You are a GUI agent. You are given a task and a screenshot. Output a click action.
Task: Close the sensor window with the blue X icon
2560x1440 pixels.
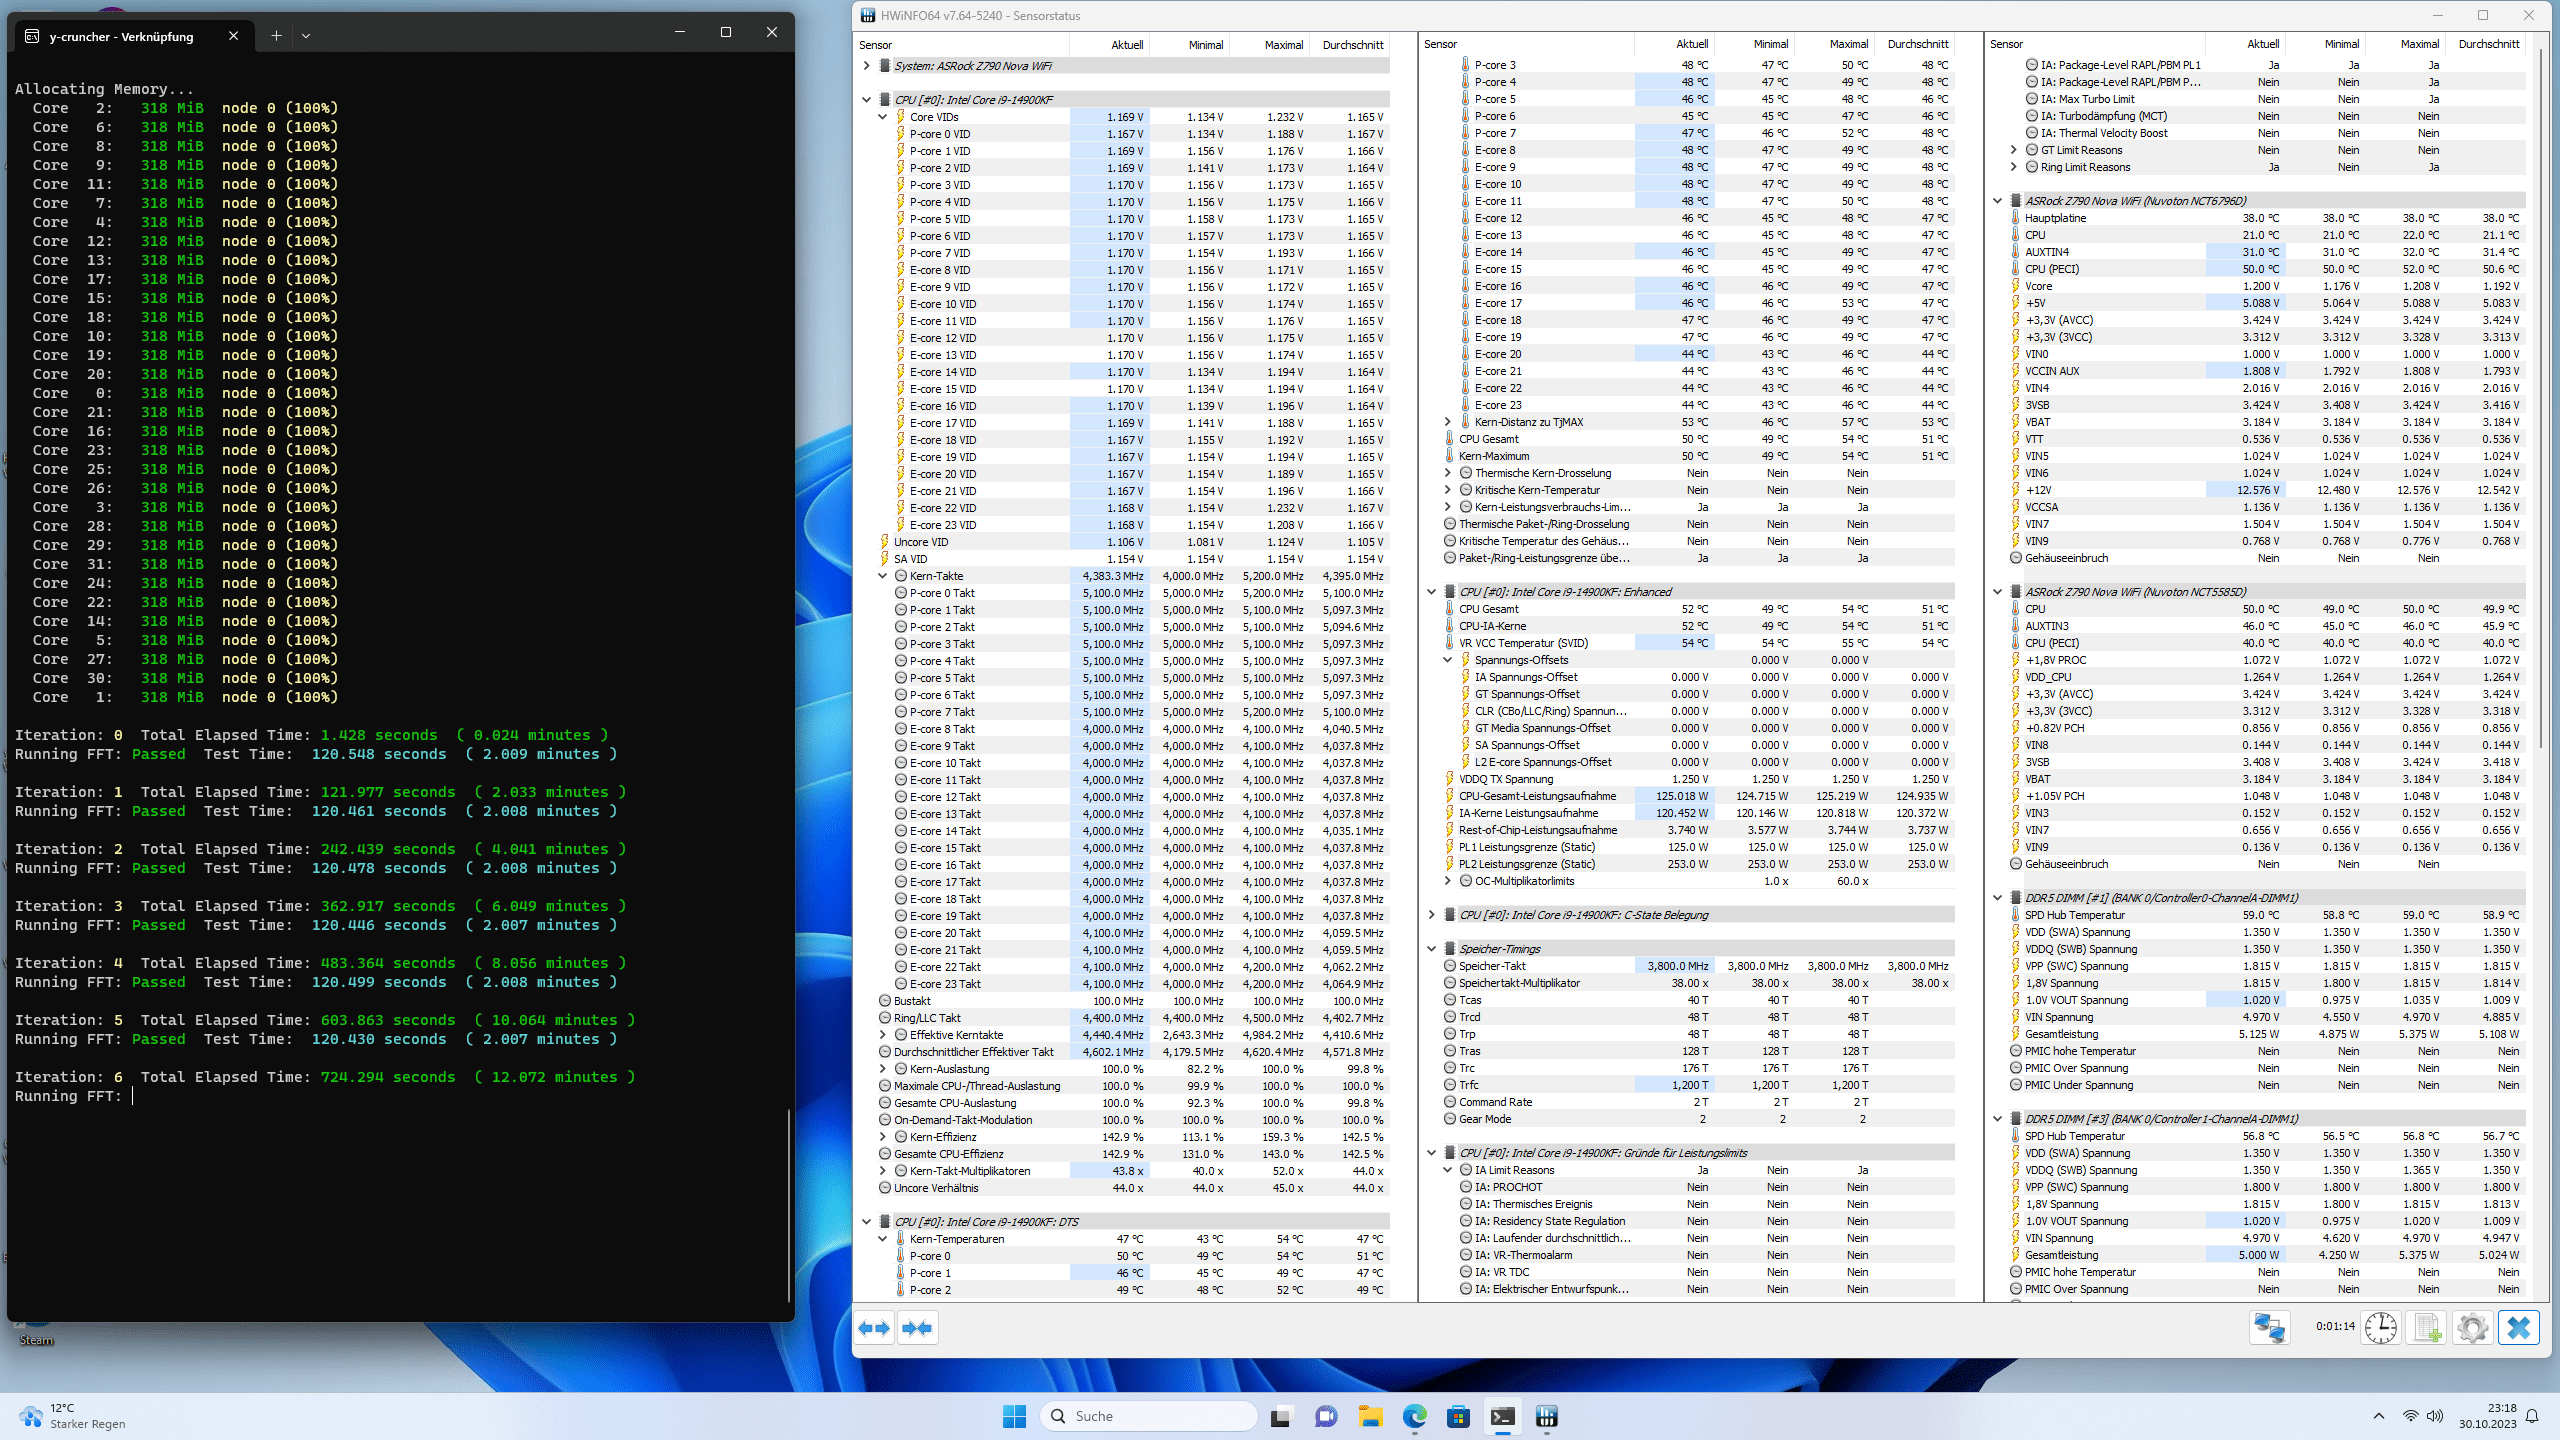coord(2519,1328)
